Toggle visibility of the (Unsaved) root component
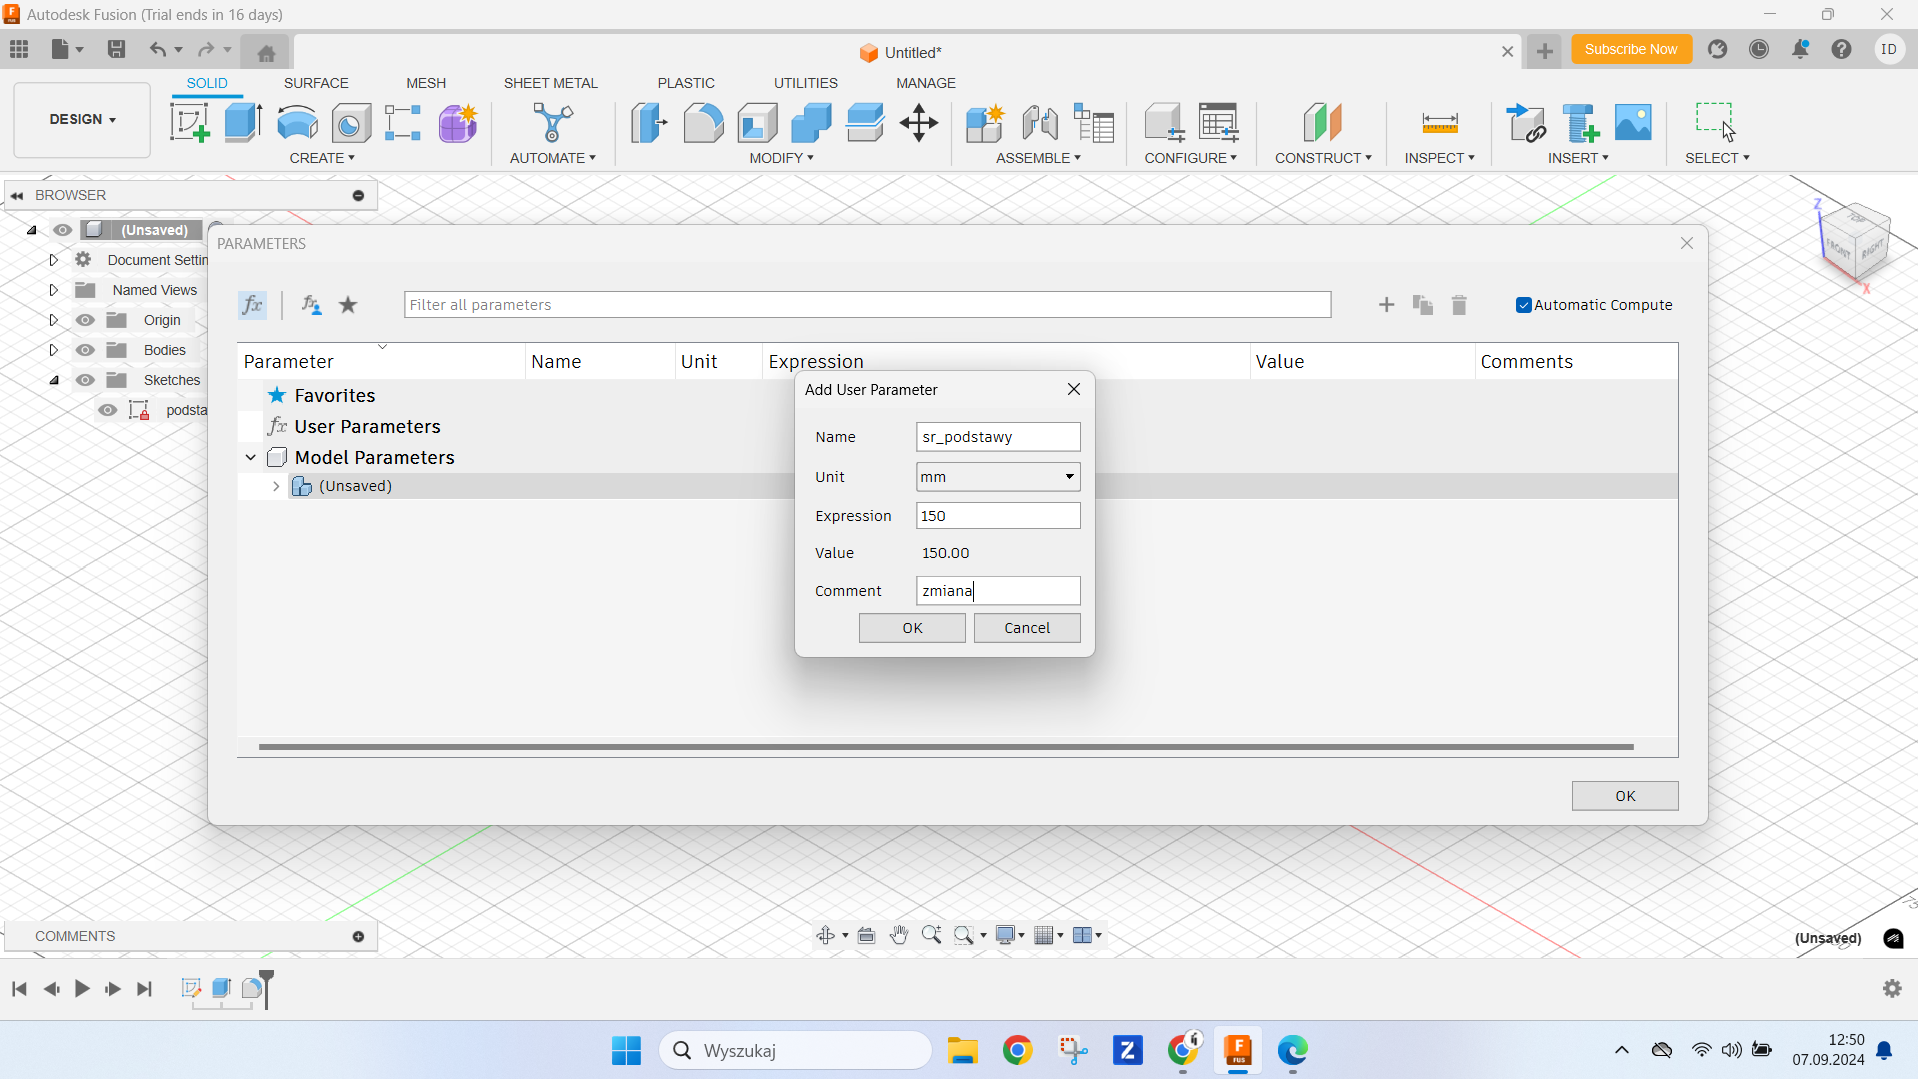The height and width of the screenshot is (1079, 1918). click(62, 230)
